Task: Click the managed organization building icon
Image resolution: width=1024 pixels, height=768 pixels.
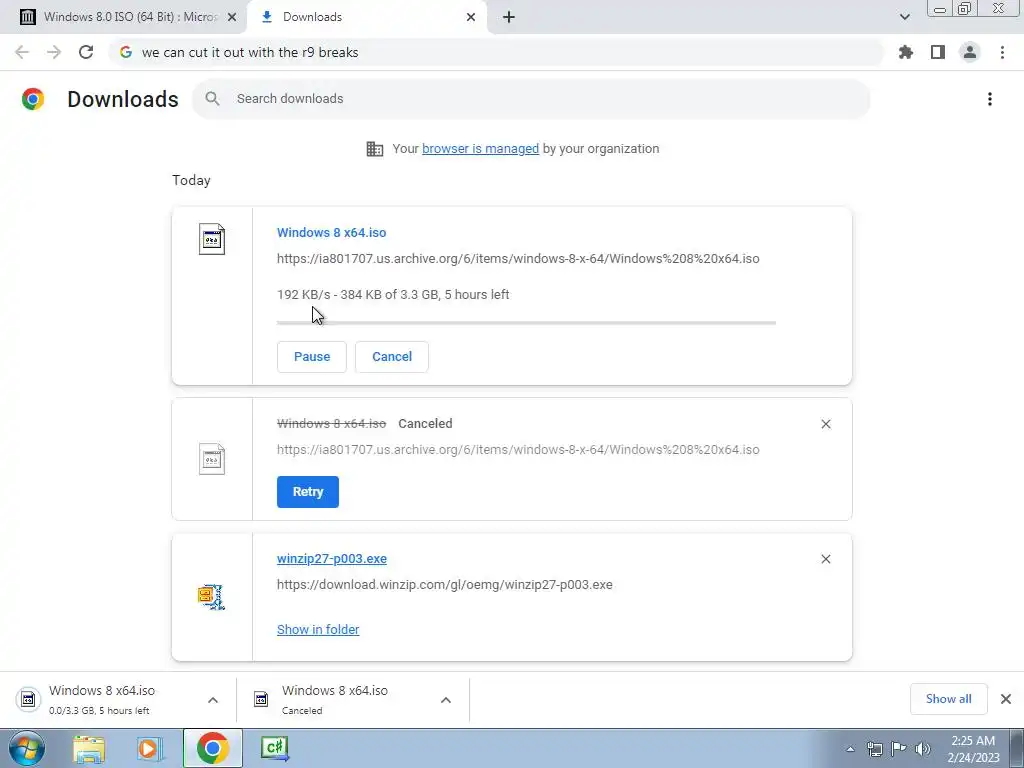Action: pyautogui.click(x=375, y=149)
